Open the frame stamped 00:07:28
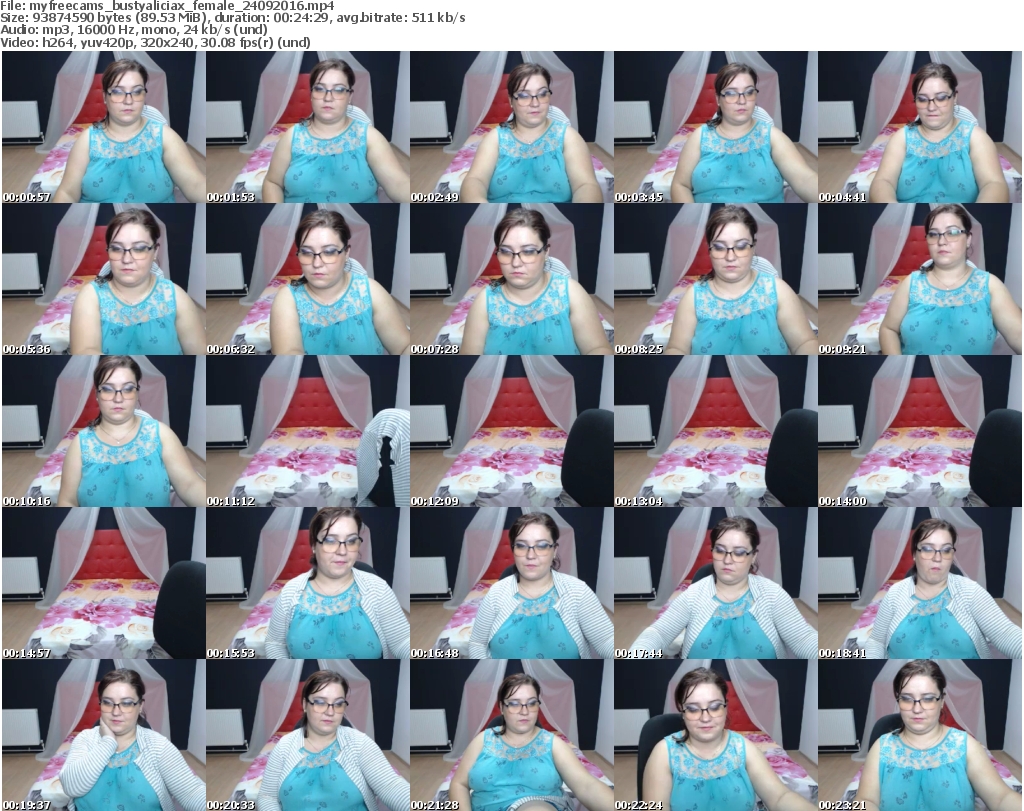Image resolution: width=1024 pixels, height=811 pixels. (x=512, y=279)
